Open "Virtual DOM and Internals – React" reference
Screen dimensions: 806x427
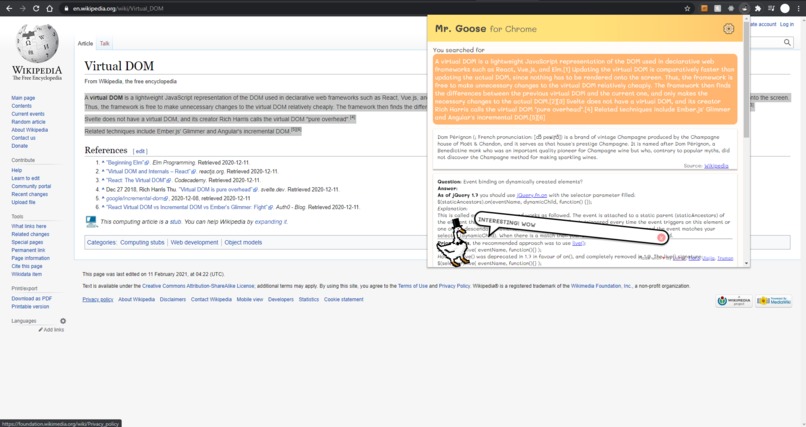point(151,171)
